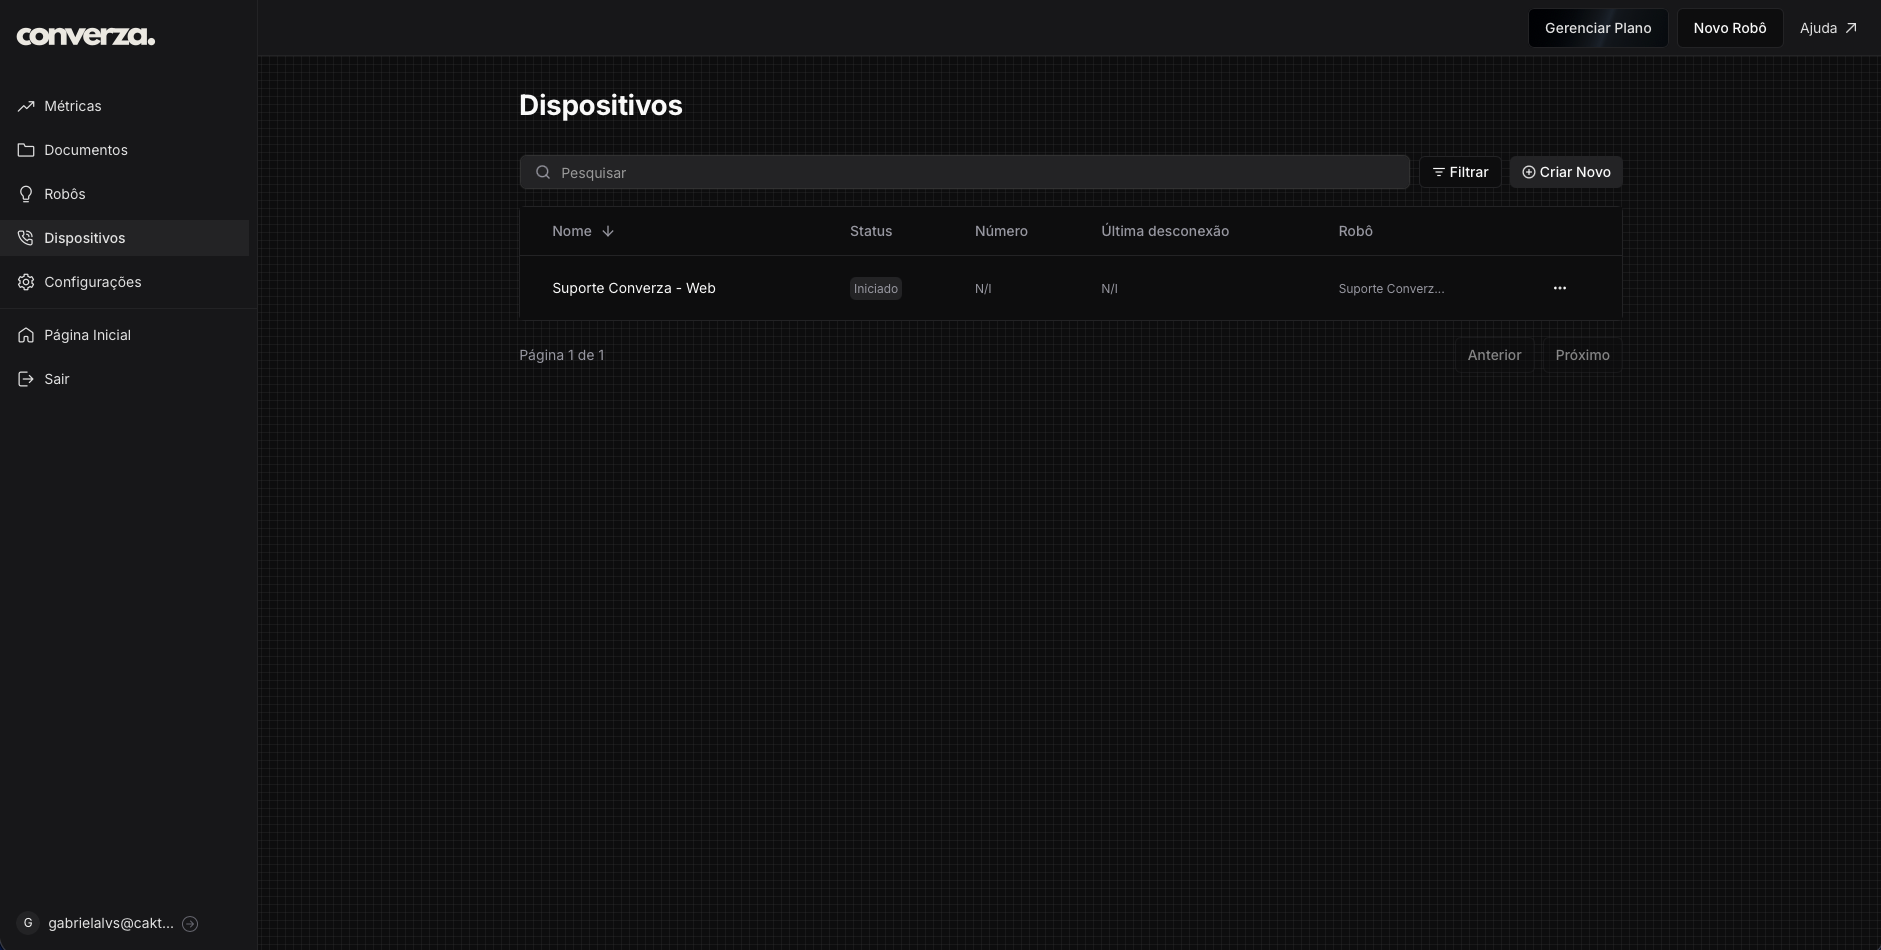Click the G user avatar

pos(28,923)
